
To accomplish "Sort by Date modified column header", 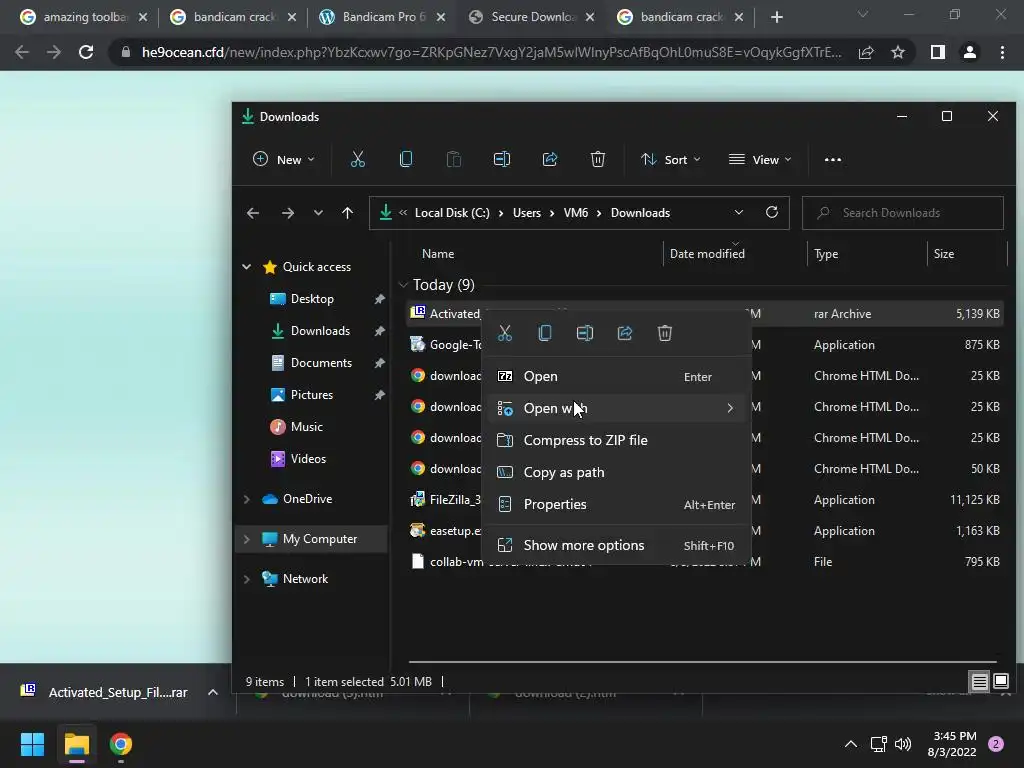I will point(707,253).
